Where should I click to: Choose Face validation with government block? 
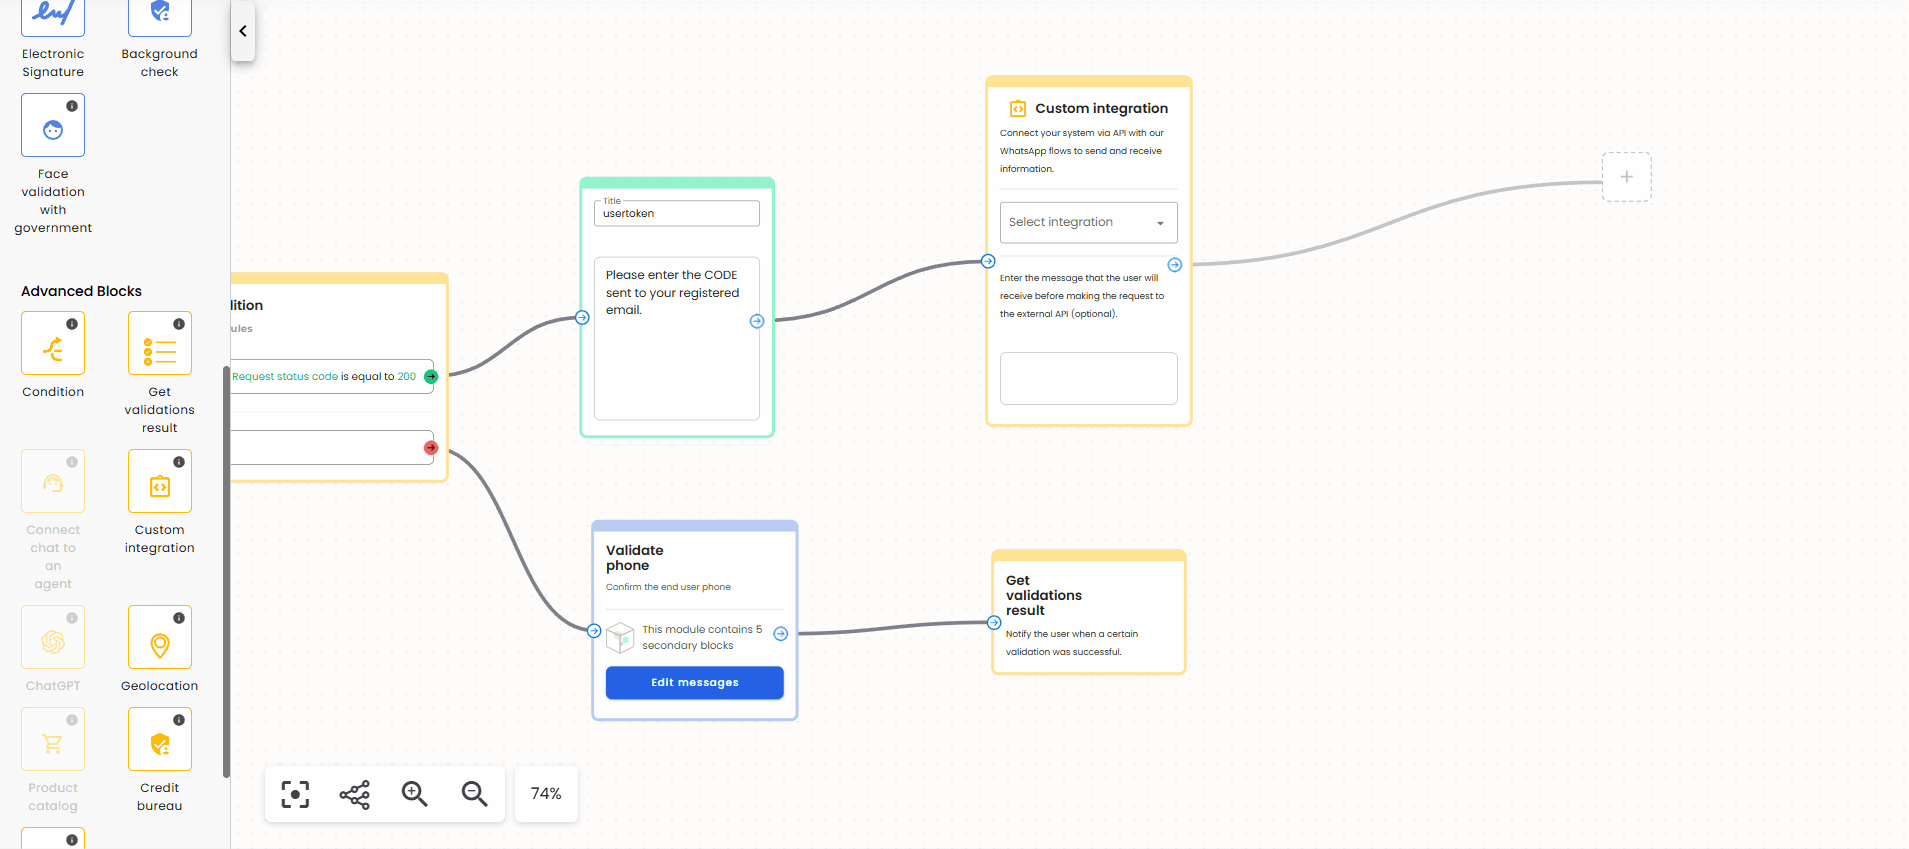tap(53, 125)
